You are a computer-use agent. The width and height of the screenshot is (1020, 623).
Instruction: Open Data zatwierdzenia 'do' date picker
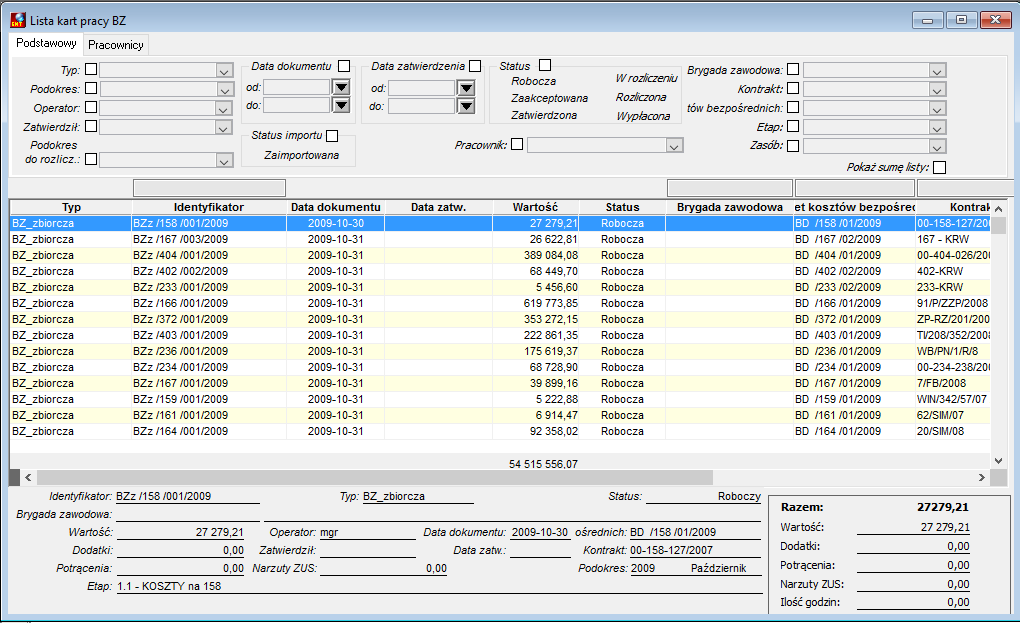pos(466,106)
